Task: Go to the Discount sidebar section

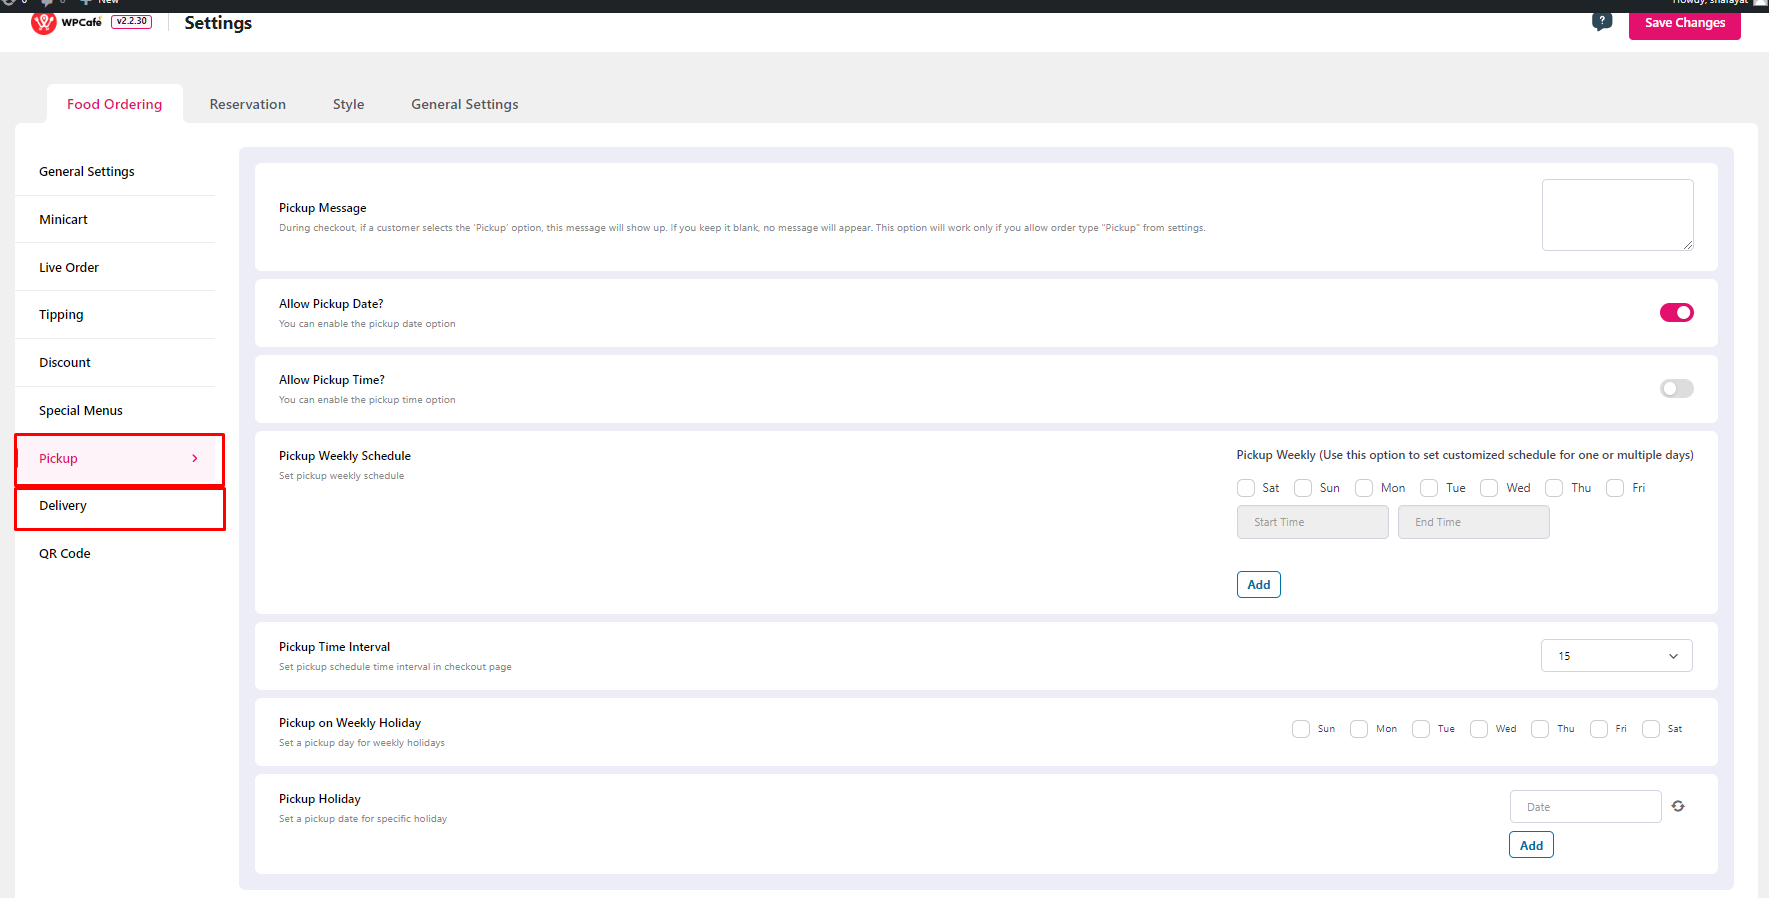Action: click(116, 363)
